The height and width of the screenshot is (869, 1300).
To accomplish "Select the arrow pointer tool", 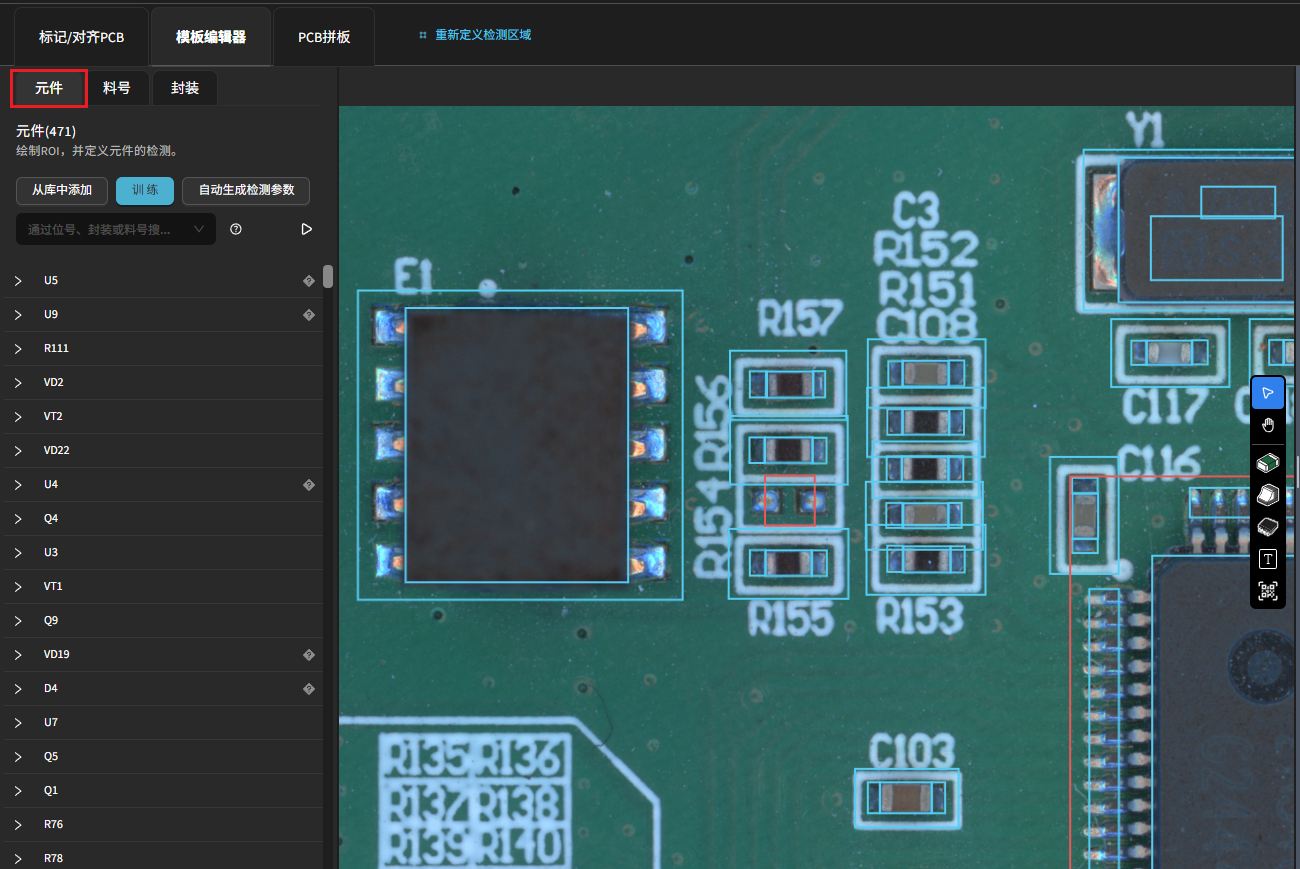I will click(1268, 392).
